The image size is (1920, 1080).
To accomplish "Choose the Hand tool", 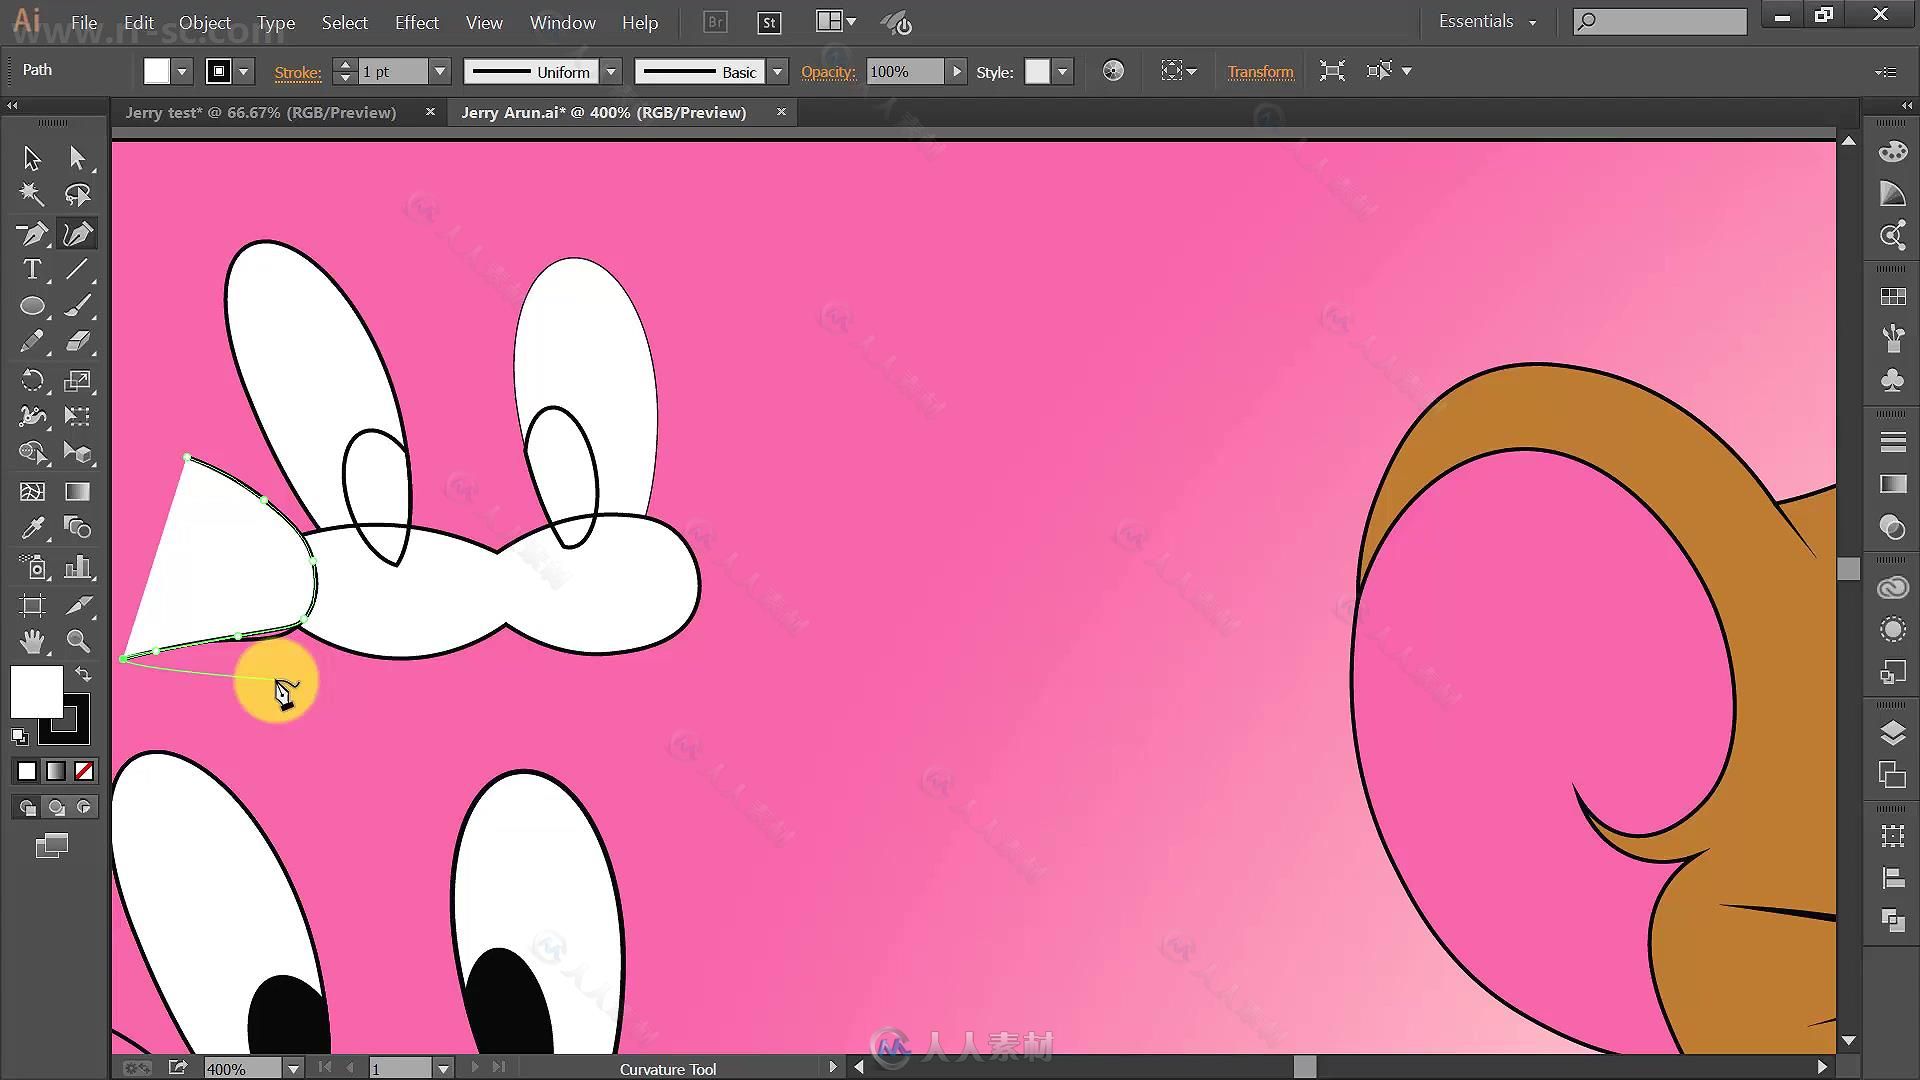I will 31,641.
